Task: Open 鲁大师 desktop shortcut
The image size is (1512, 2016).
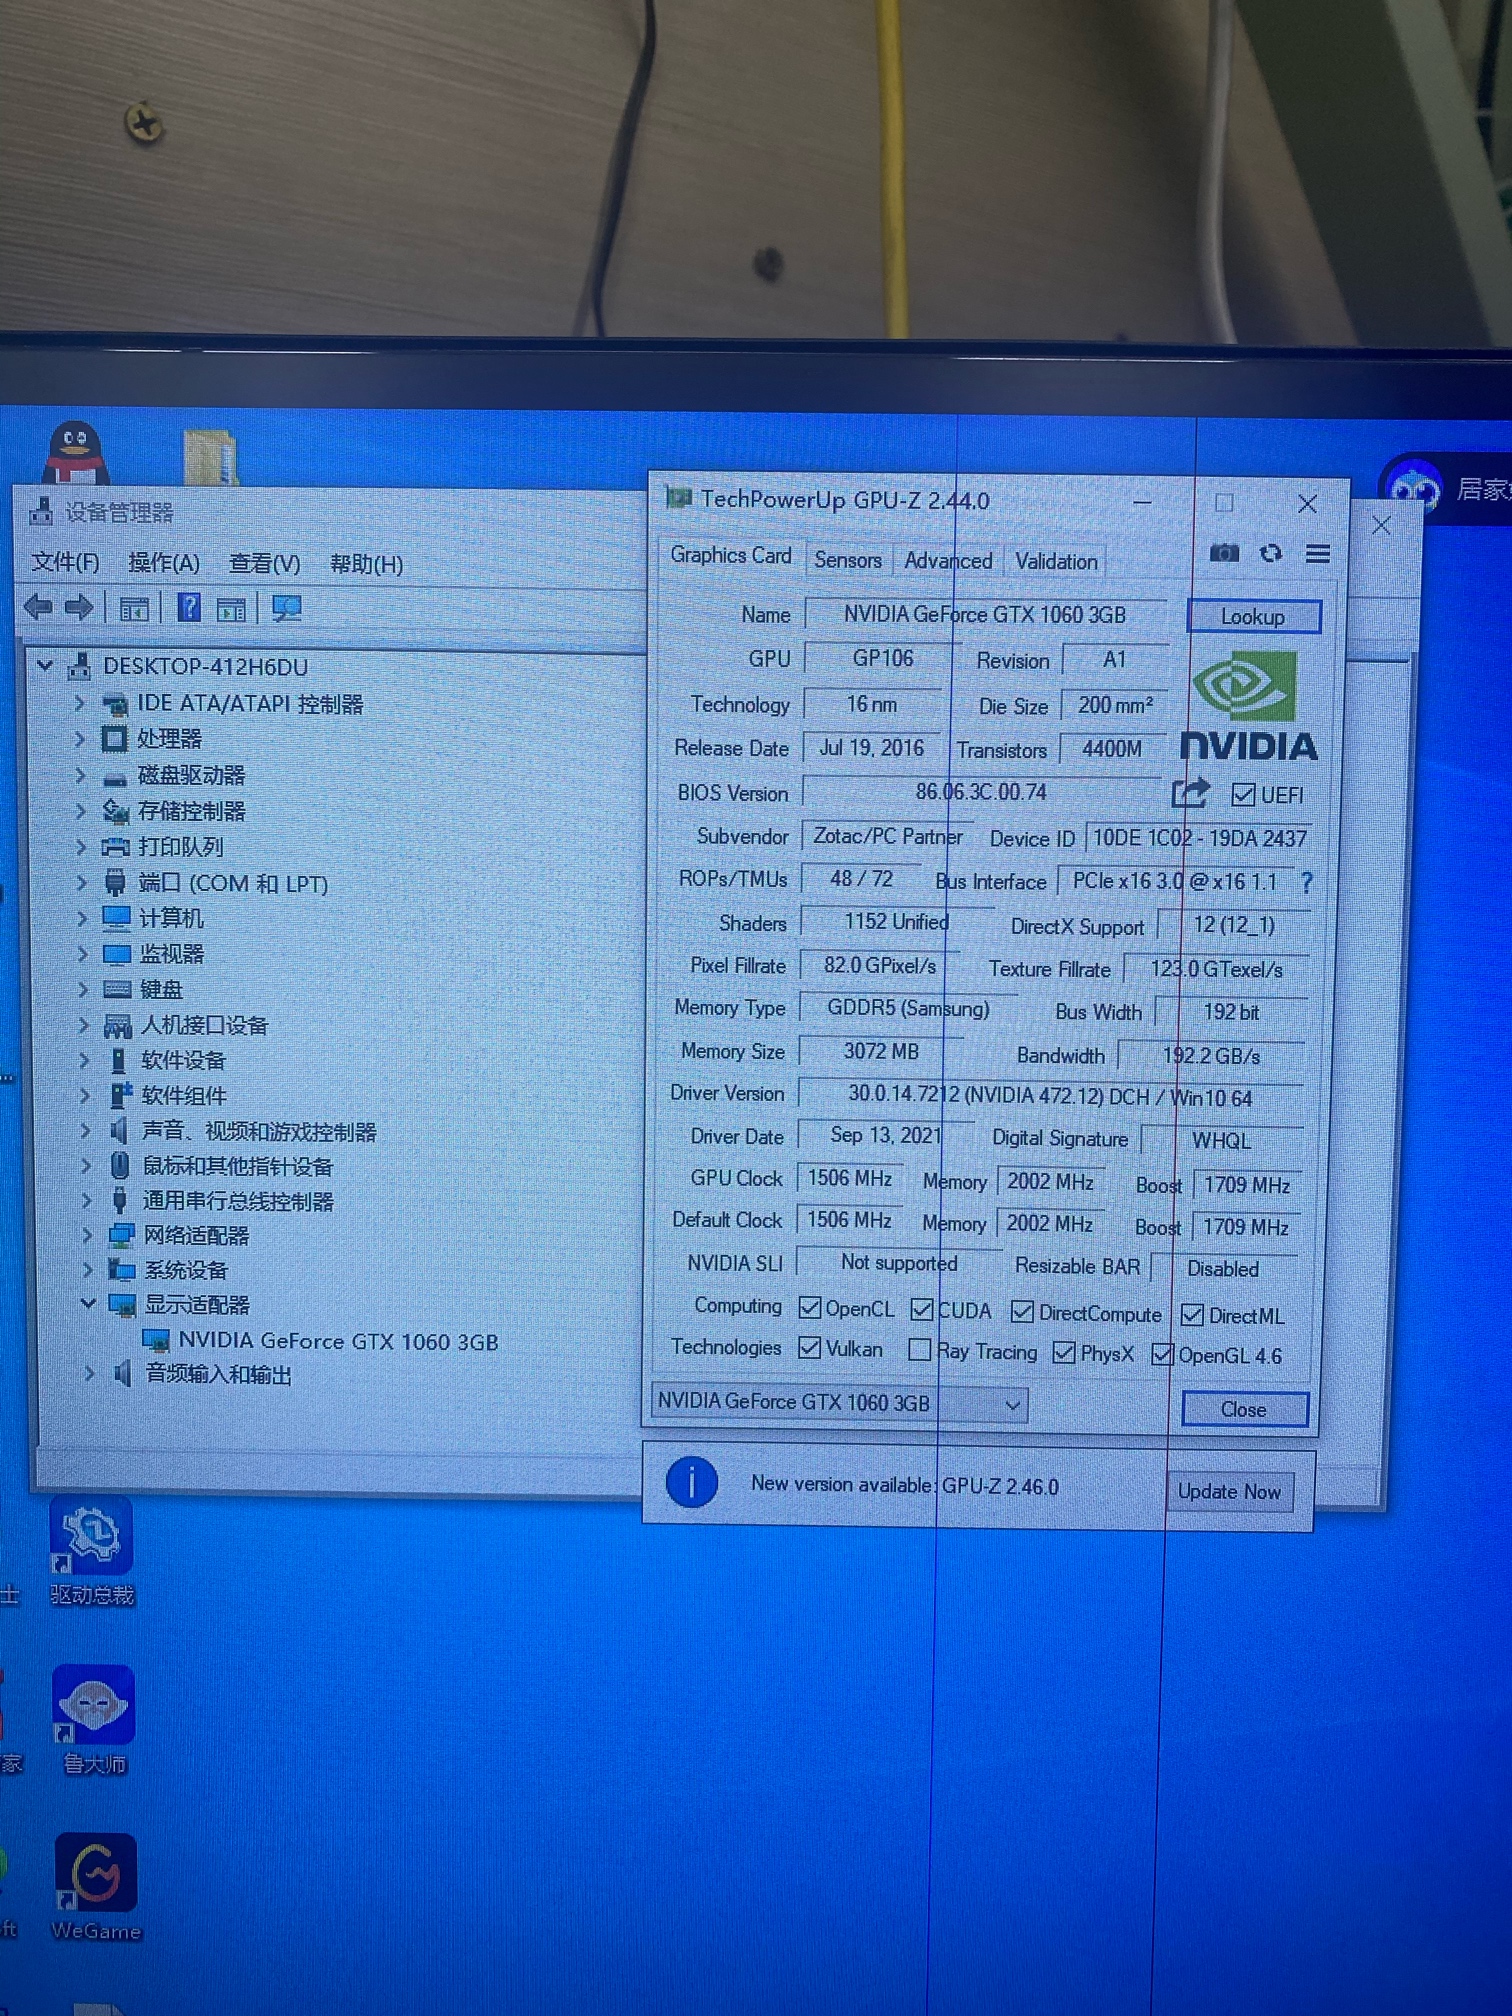Action: click(x=93, y=1720)
